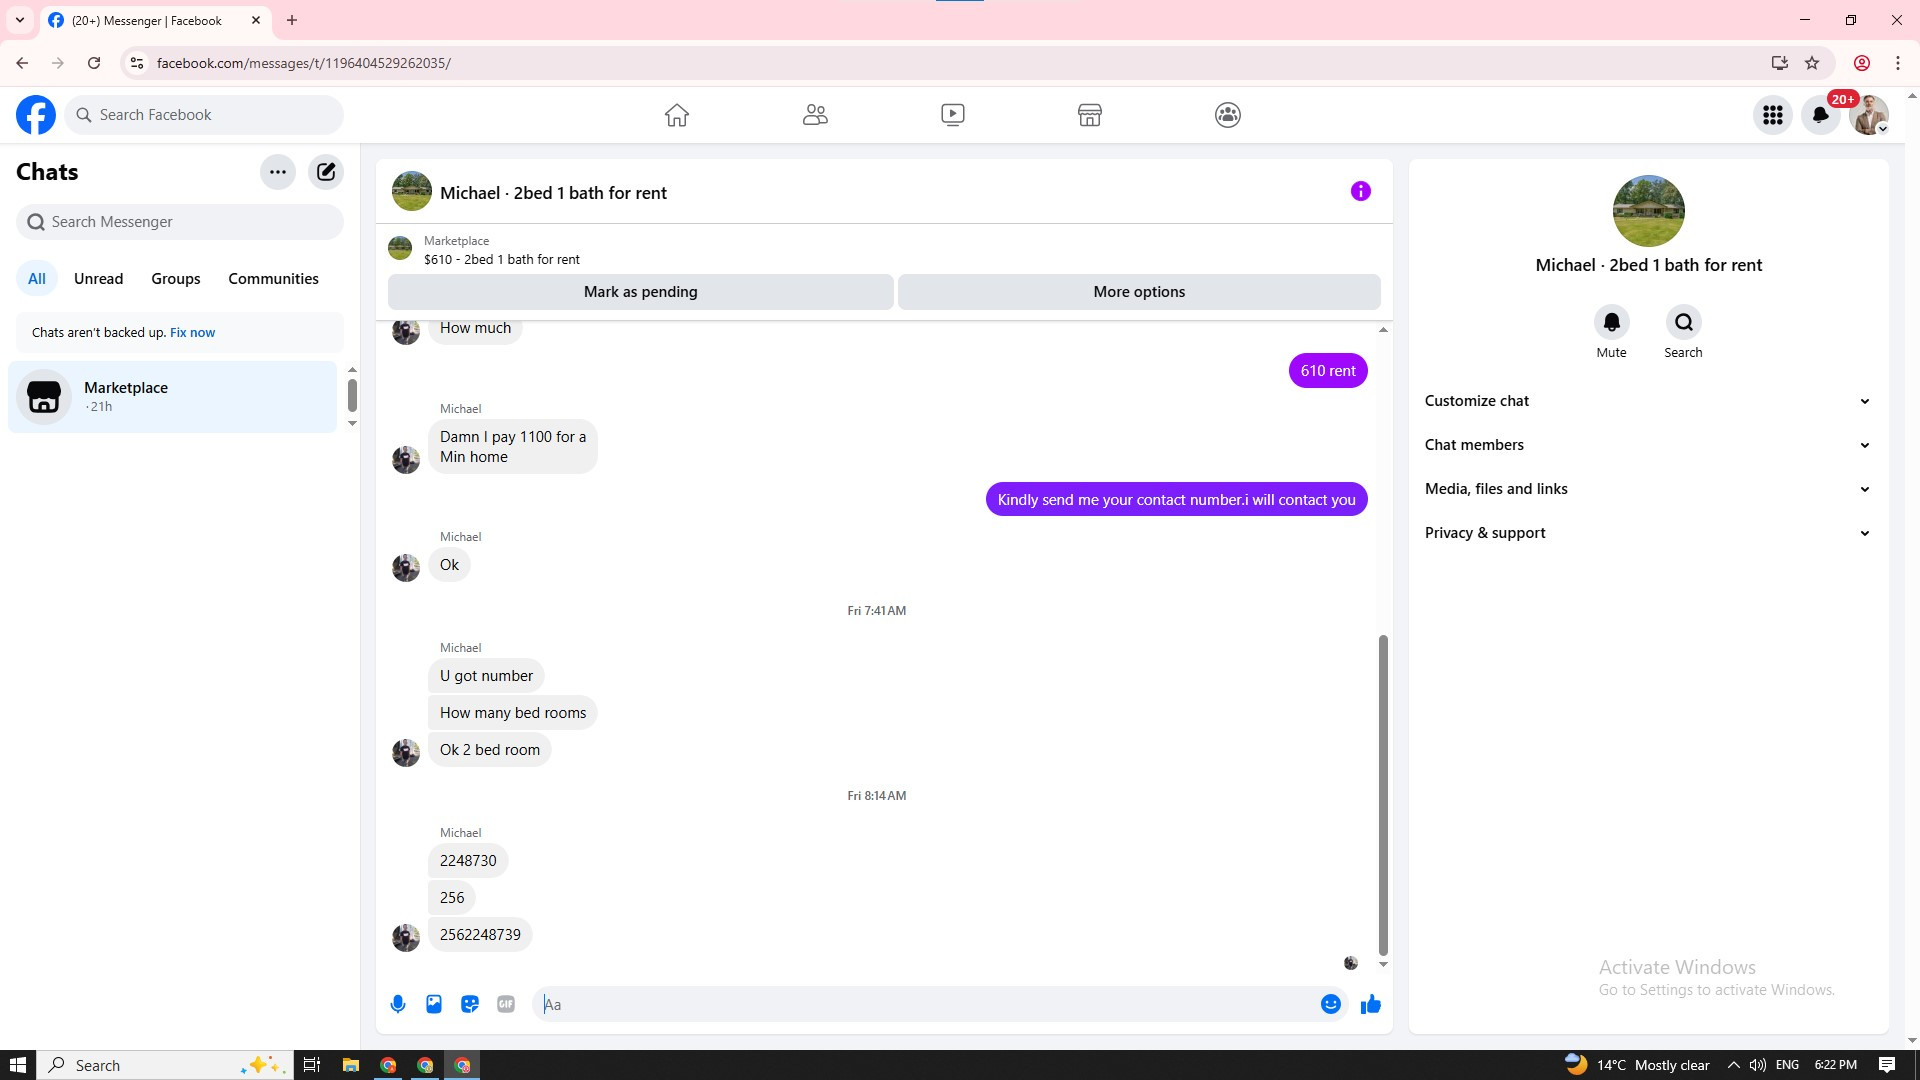This screenshot has height=1080, width=1920.
Task: Open the sticker picker icon
Action: 470,1004
